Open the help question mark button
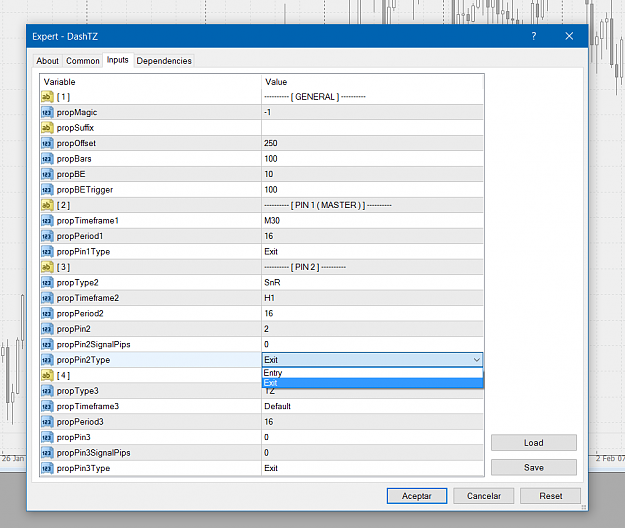This screenshot has height=528, width=625. coord(534,36)
